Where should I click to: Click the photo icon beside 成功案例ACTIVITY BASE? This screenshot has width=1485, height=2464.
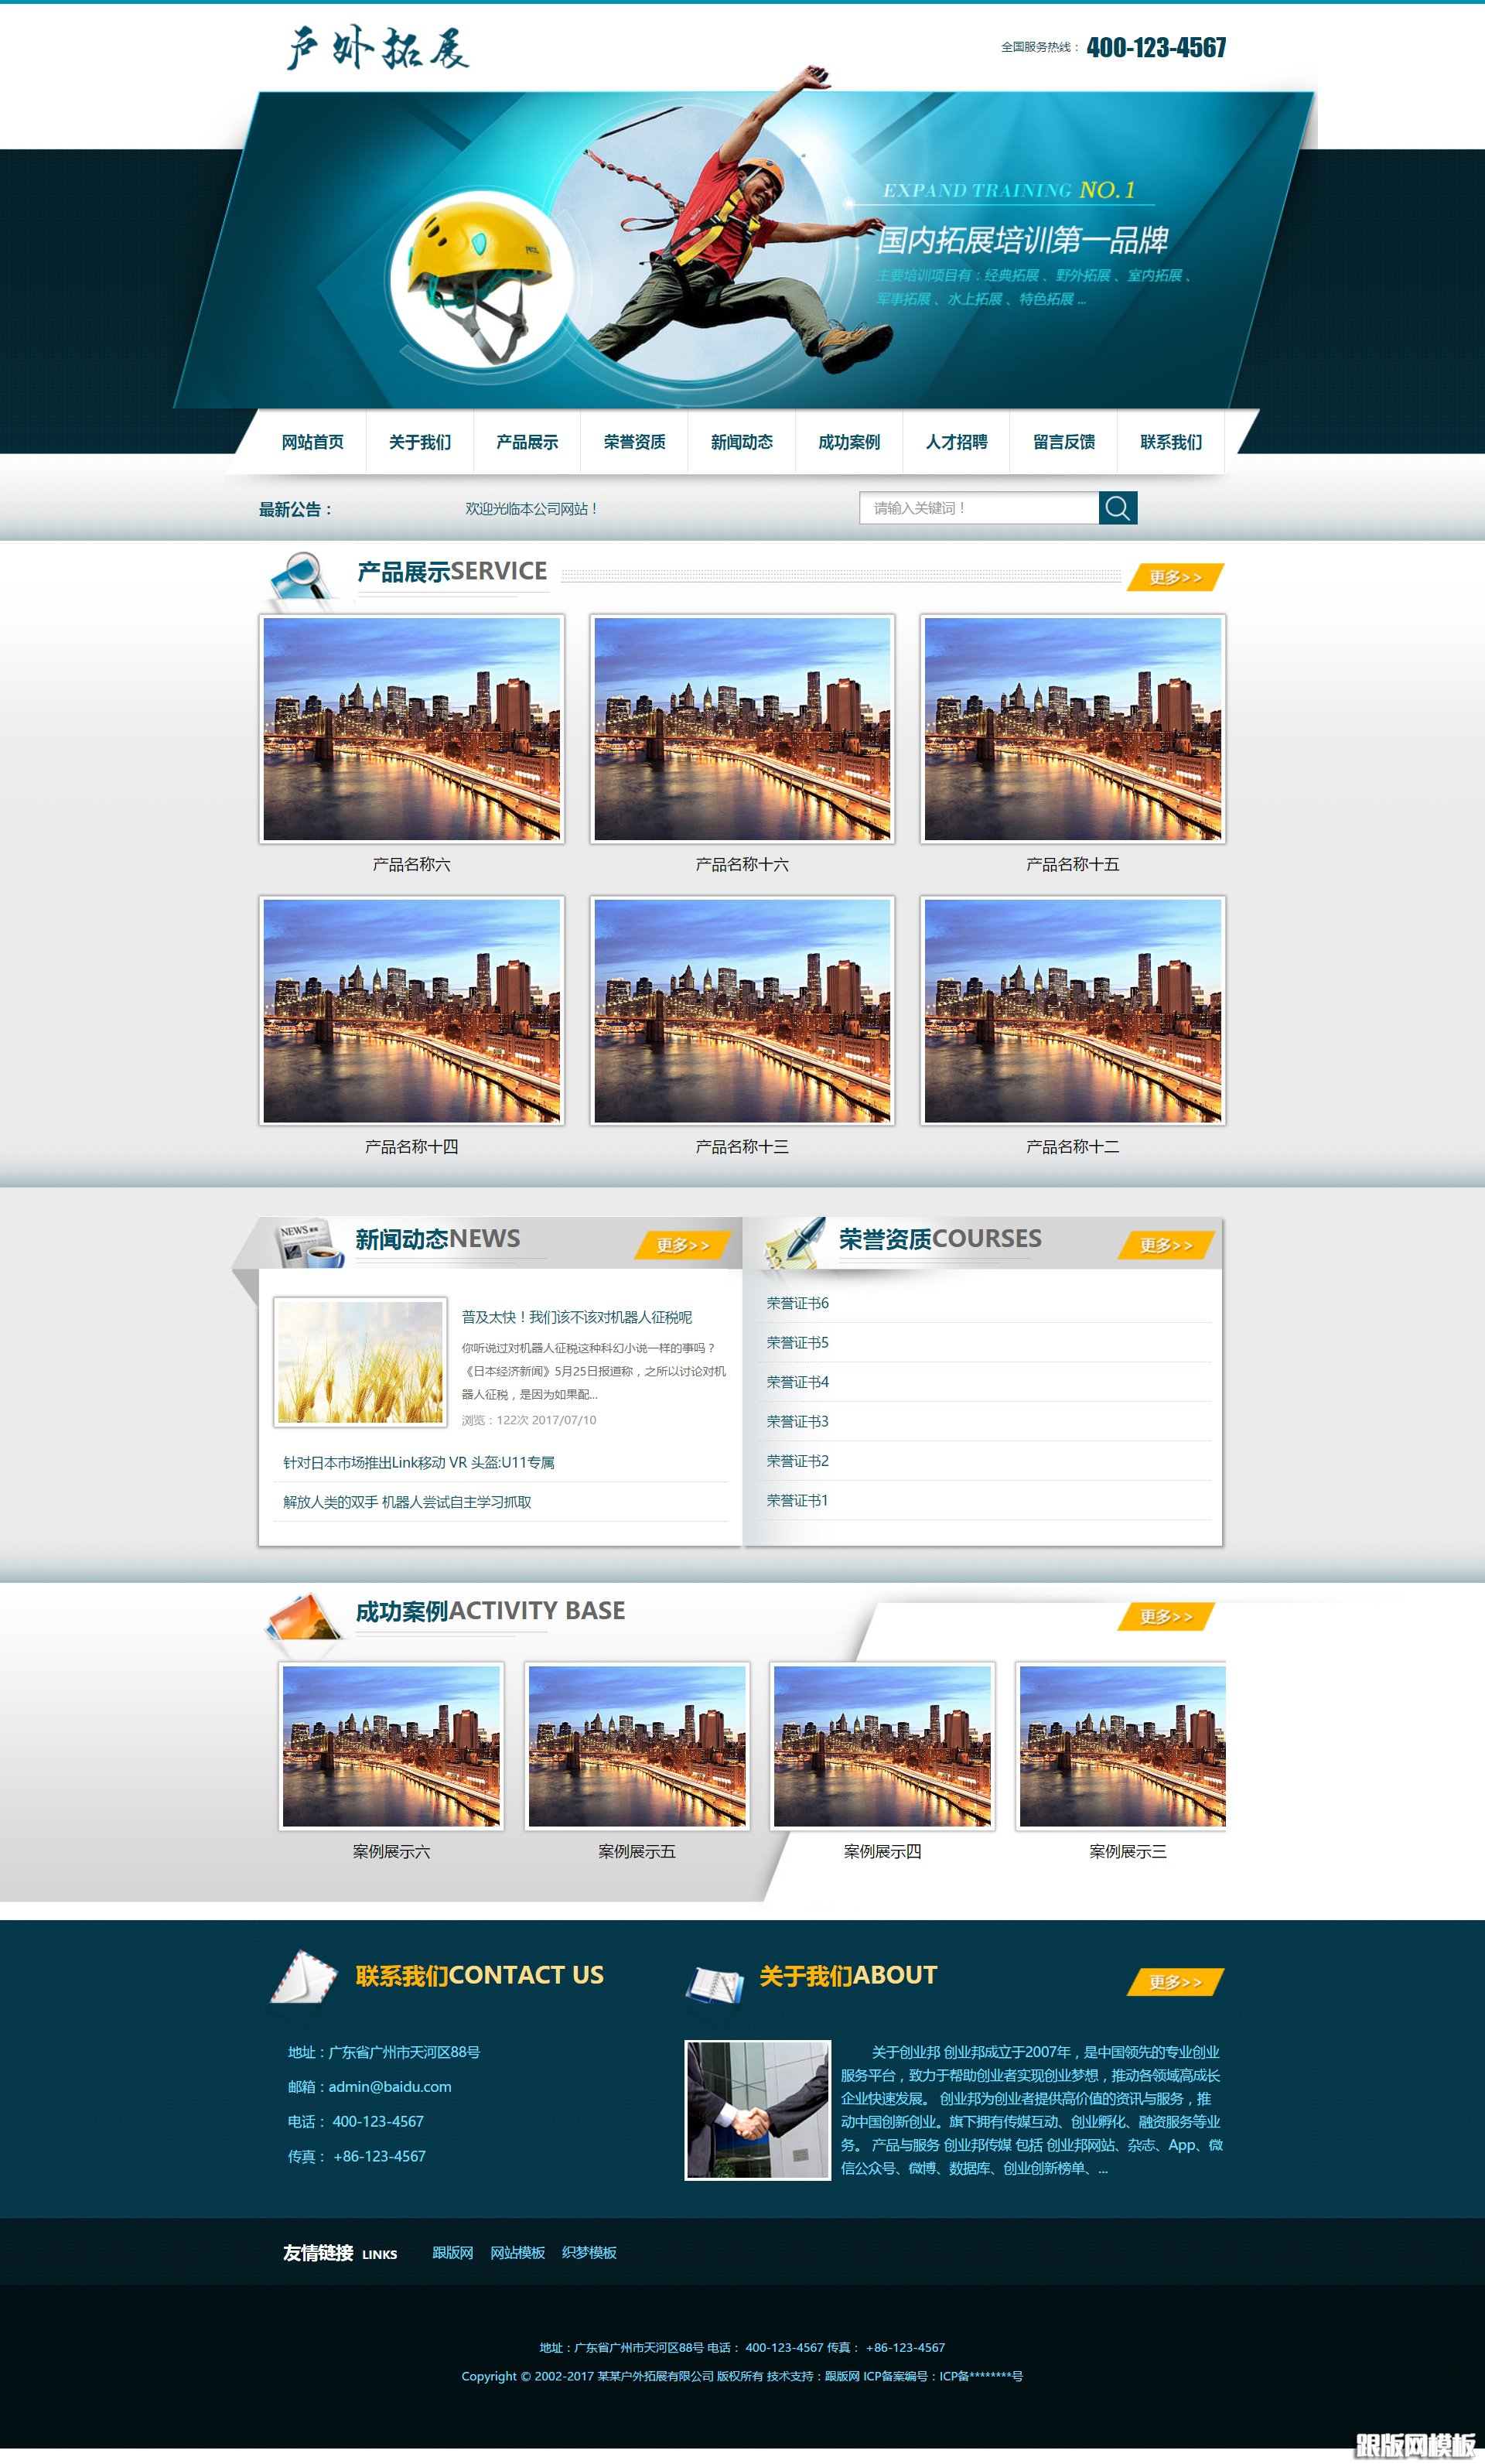click(x=304, y=1616)
